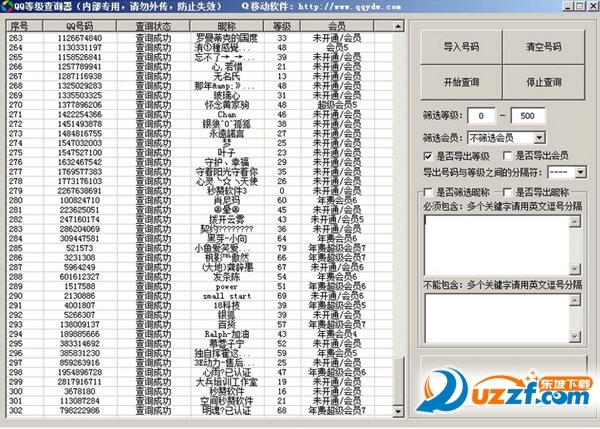Minimize the QQ等级查询器 window
The image size is (600, 429).
click(x=568, y=6)
